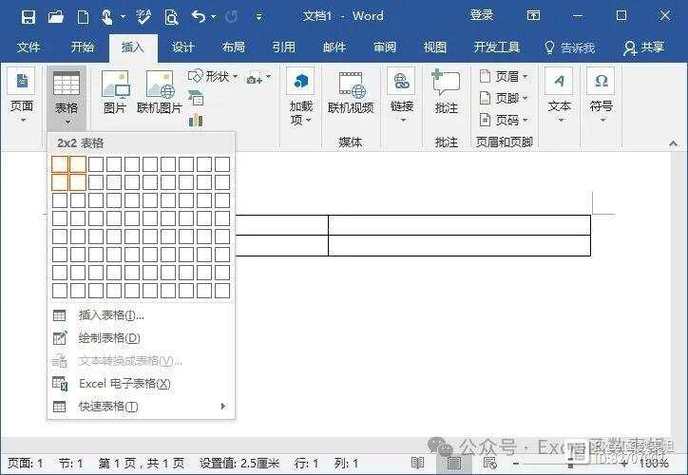688x475 pixels.
Task: Share the document with 共享
Action: [x=644, y=47]
